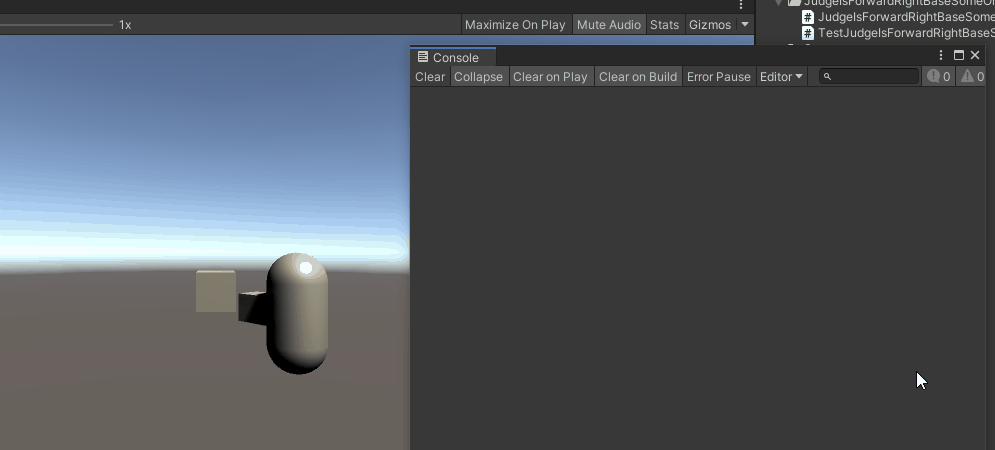Click the capsule object in Game view

pyautogui.click(x=298, y=314)
